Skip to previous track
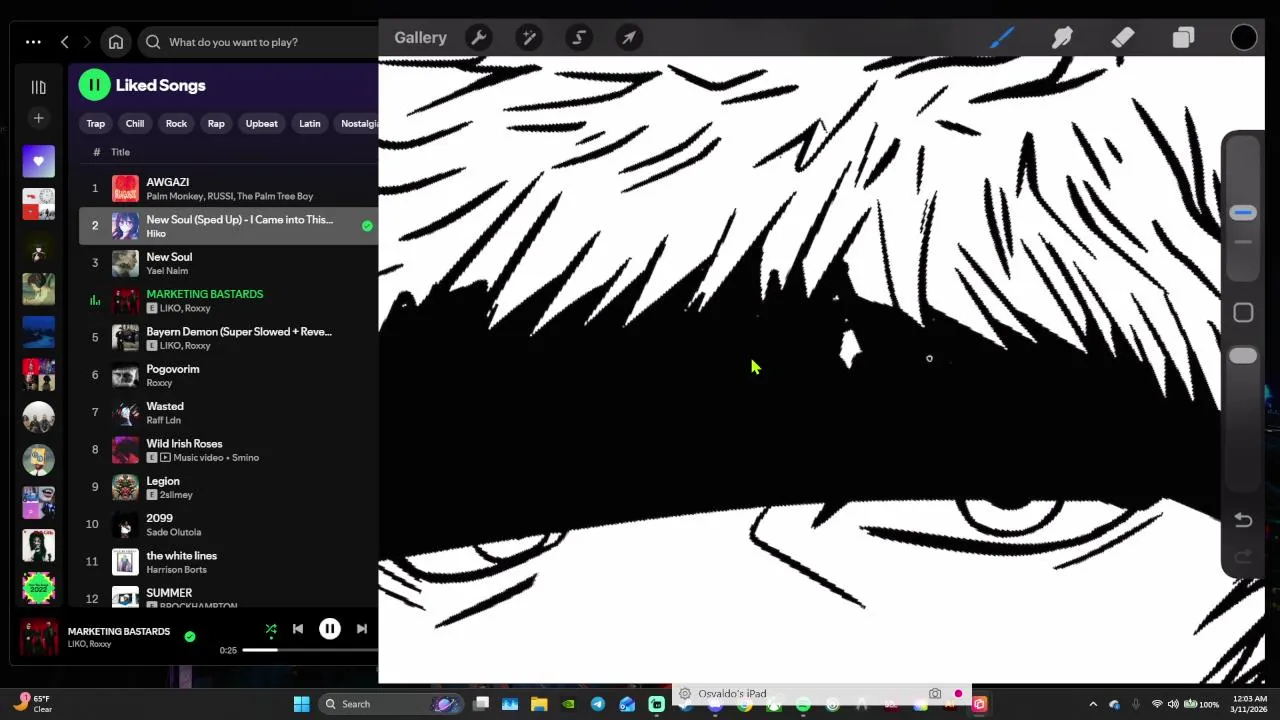Viewport: 1280px width, 720px height. pos(297,629)
